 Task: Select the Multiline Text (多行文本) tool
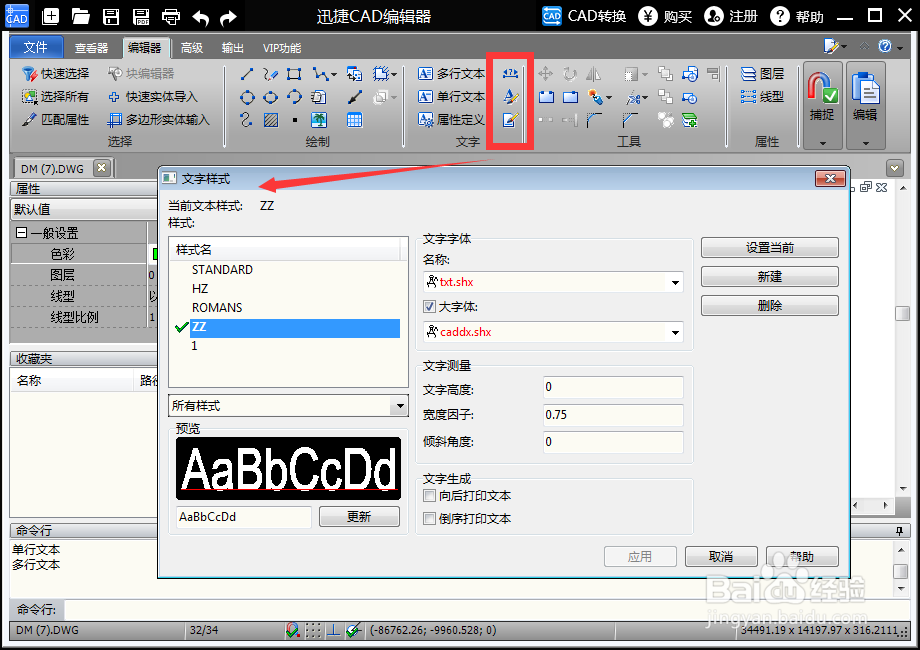click(450, 74)
